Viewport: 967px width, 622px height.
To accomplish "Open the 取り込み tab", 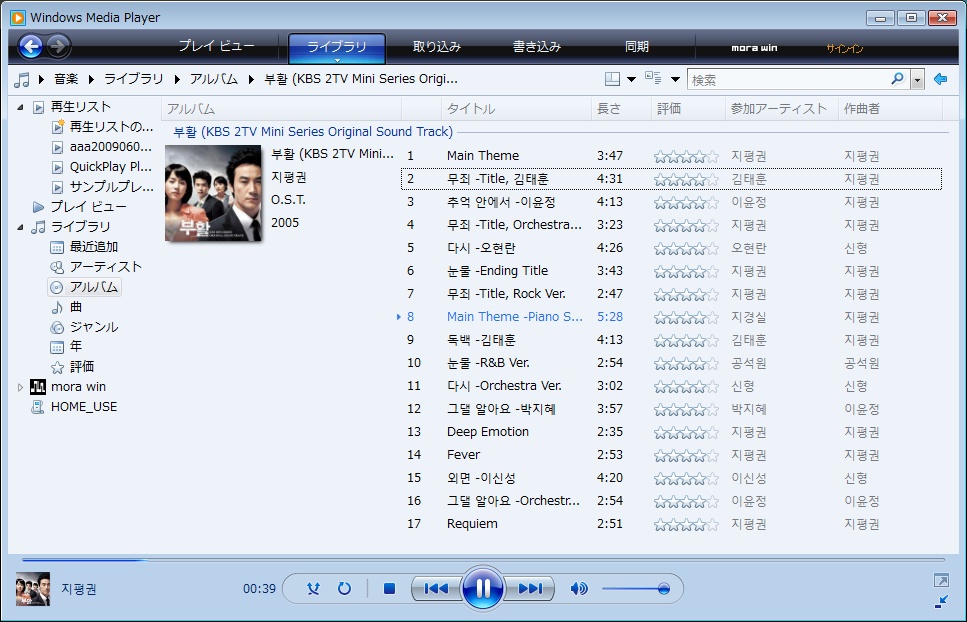I will (x=437, y=47).
